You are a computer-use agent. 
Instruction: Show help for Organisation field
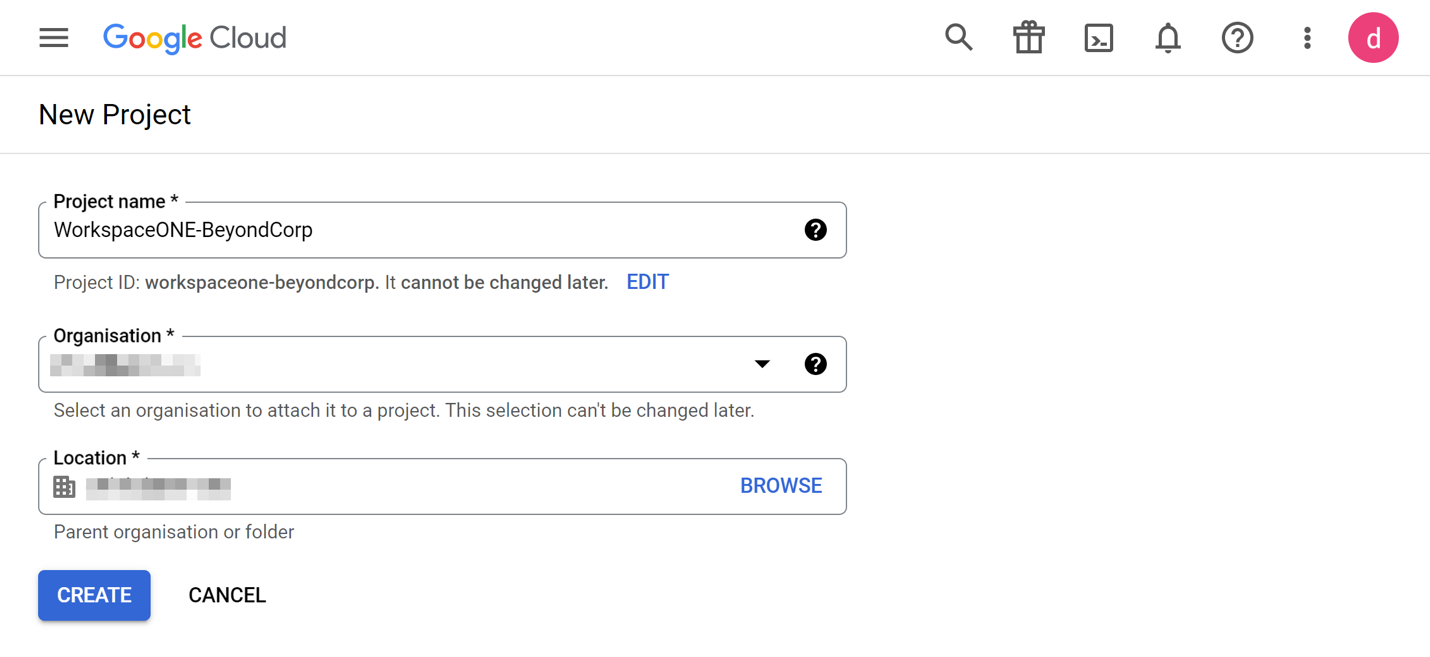coord(815,364)
